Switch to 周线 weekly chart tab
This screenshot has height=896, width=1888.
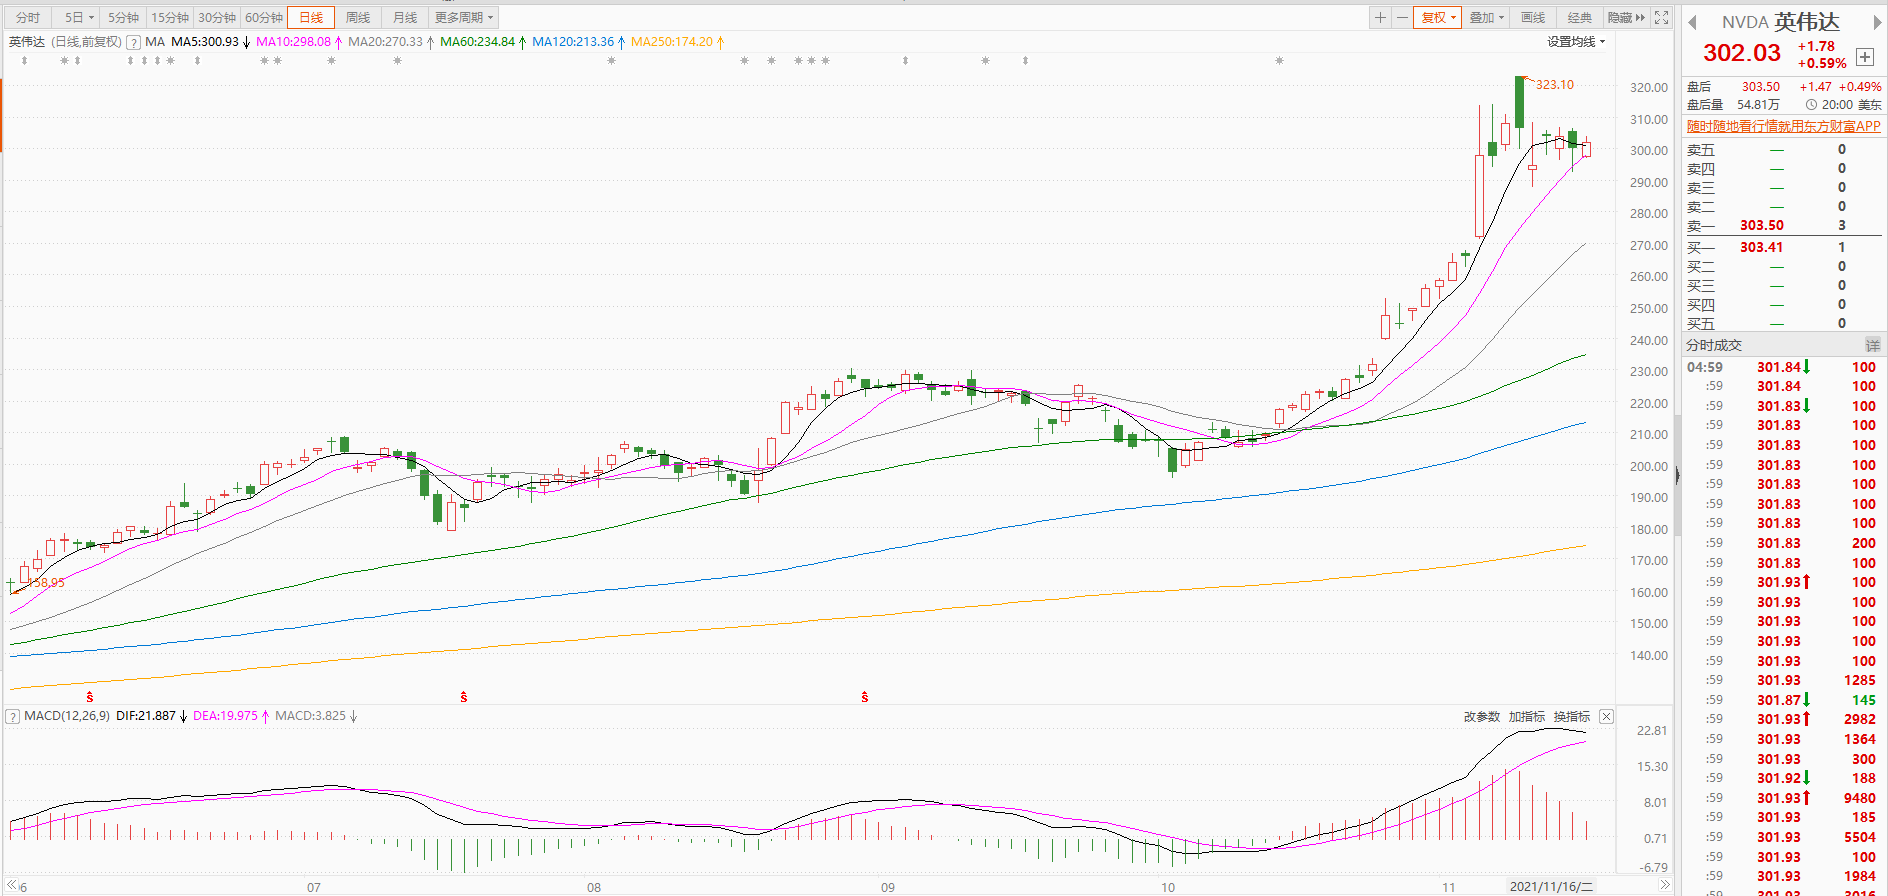click(357, 18)
